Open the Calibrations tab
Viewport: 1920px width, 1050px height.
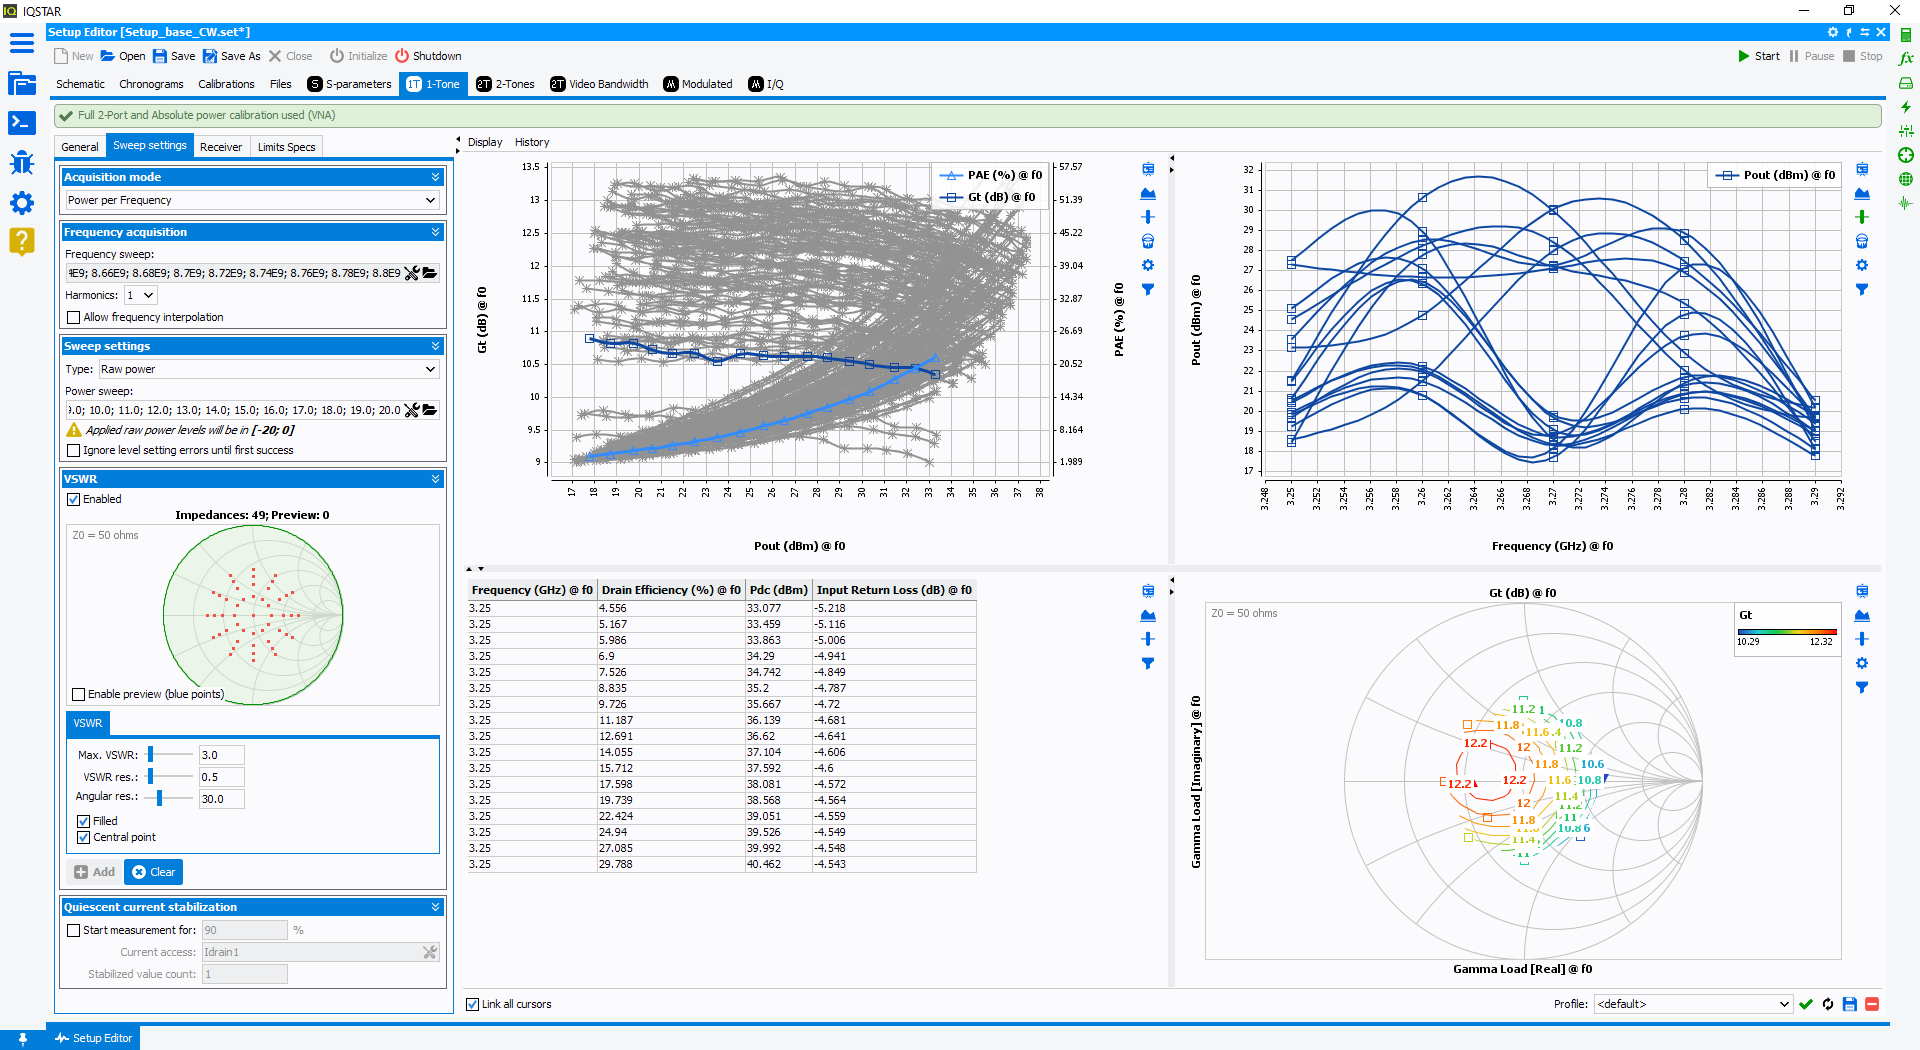[x=226, y=84]
